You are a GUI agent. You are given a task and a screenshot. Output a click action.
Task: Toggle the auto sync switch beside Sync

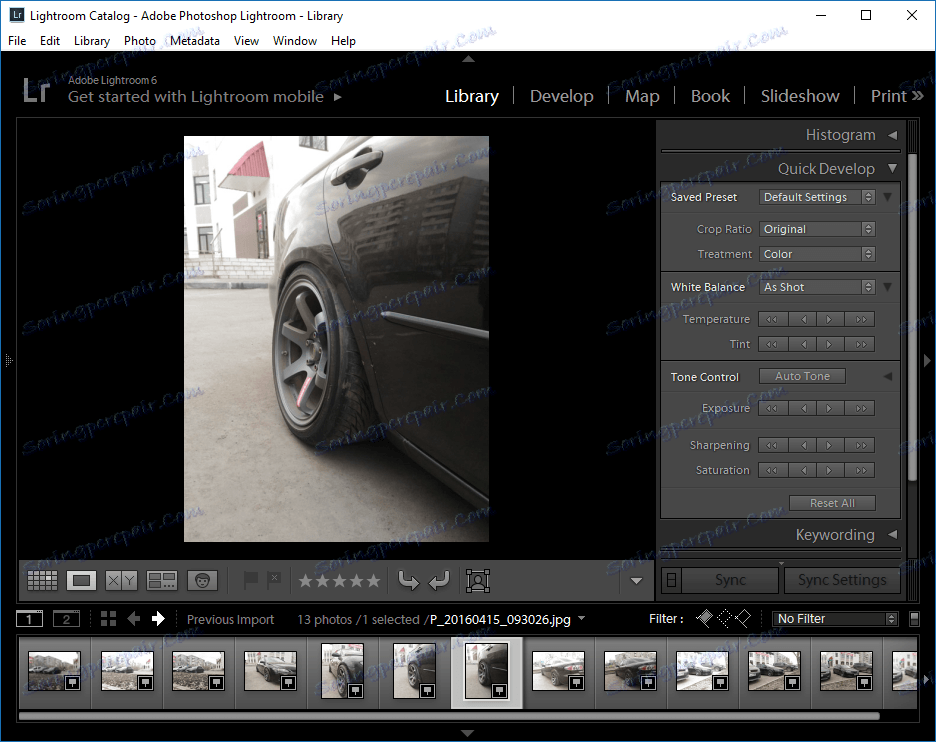pyautogui.click(x=672, y=580)
